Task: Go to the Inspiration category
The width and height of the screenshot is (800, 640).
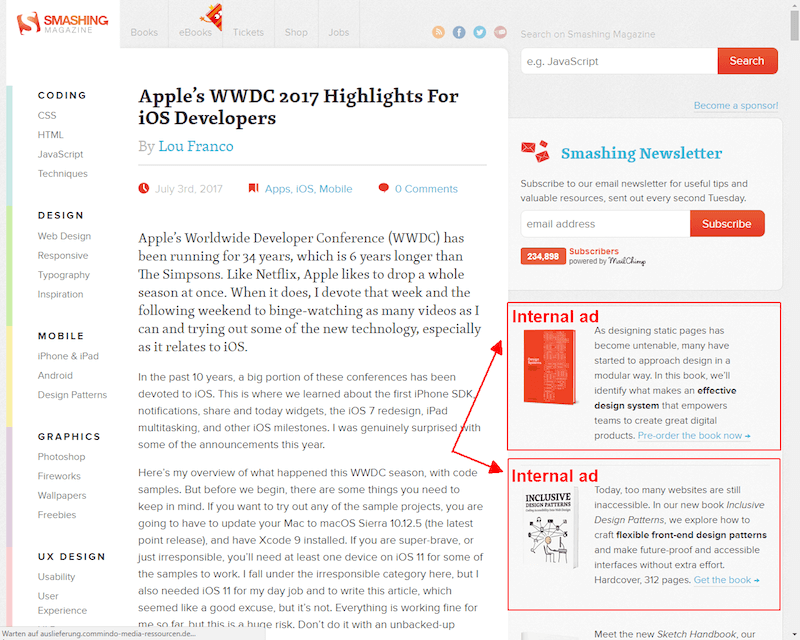Action: (60, 294)
